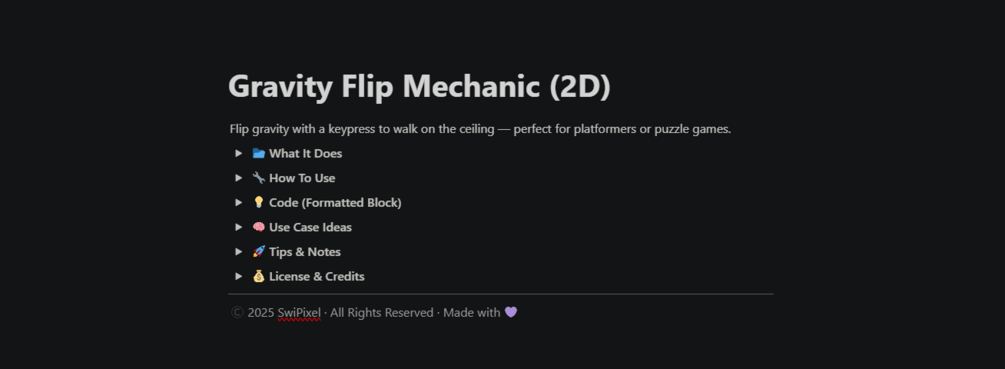This screenshot has height=369, width=1005.
Task: Click the What It Does heading text
Action: coord(306,153)
